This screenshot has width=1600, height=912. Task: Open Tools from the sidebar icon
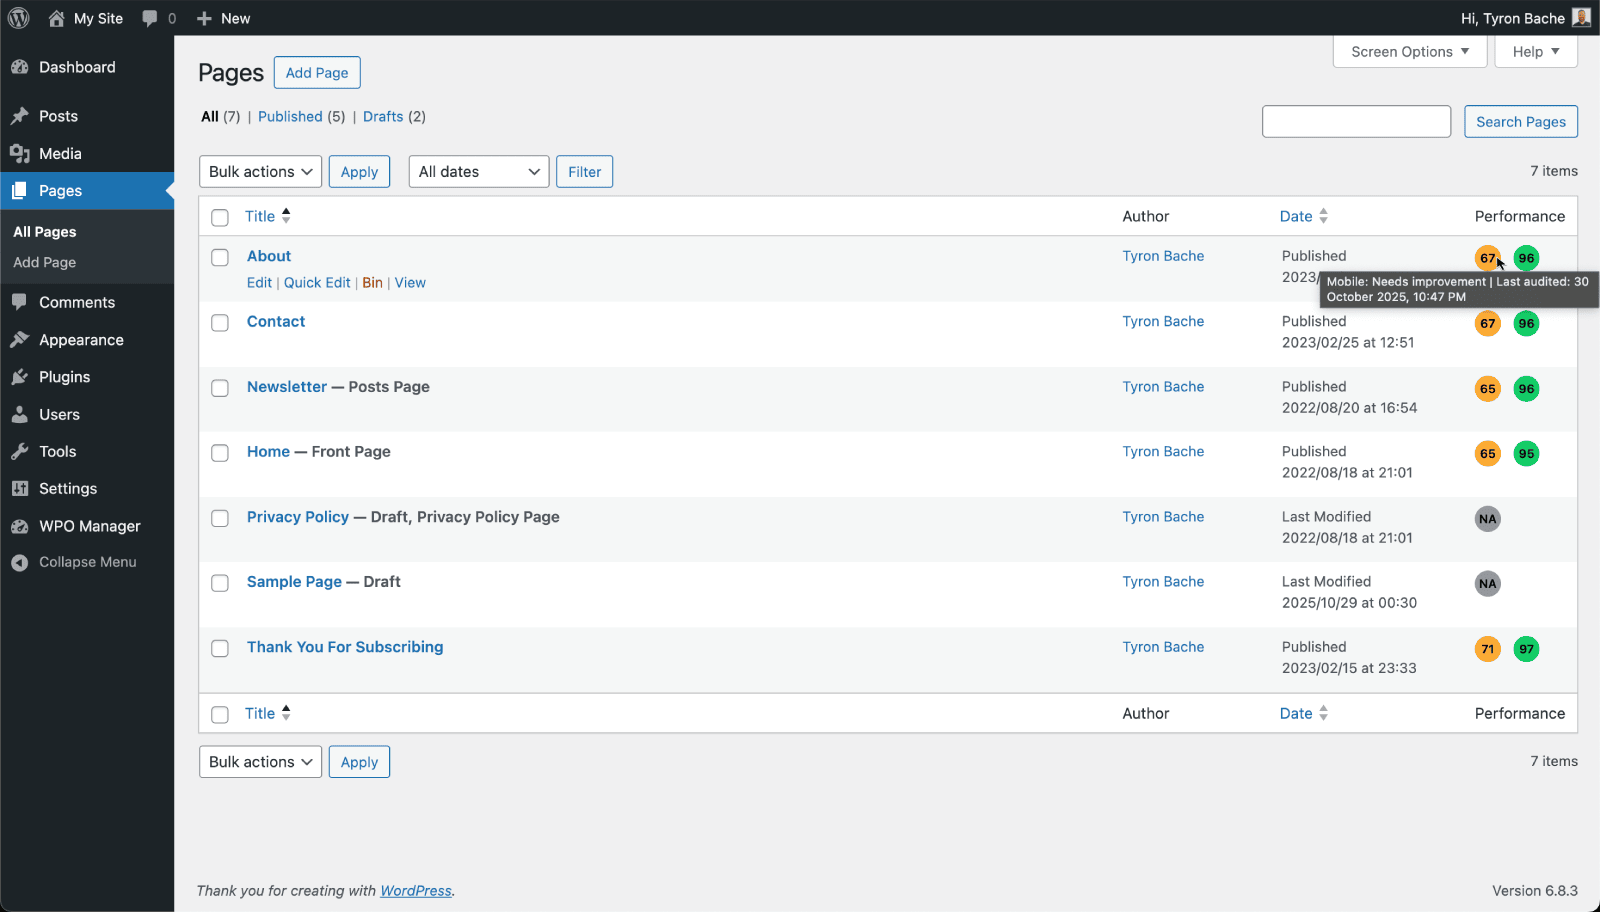(22, 451)
